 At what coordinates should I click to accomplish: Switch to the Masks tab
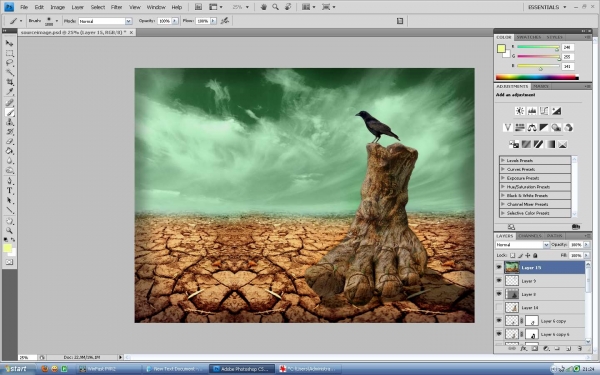click(541, 86)
